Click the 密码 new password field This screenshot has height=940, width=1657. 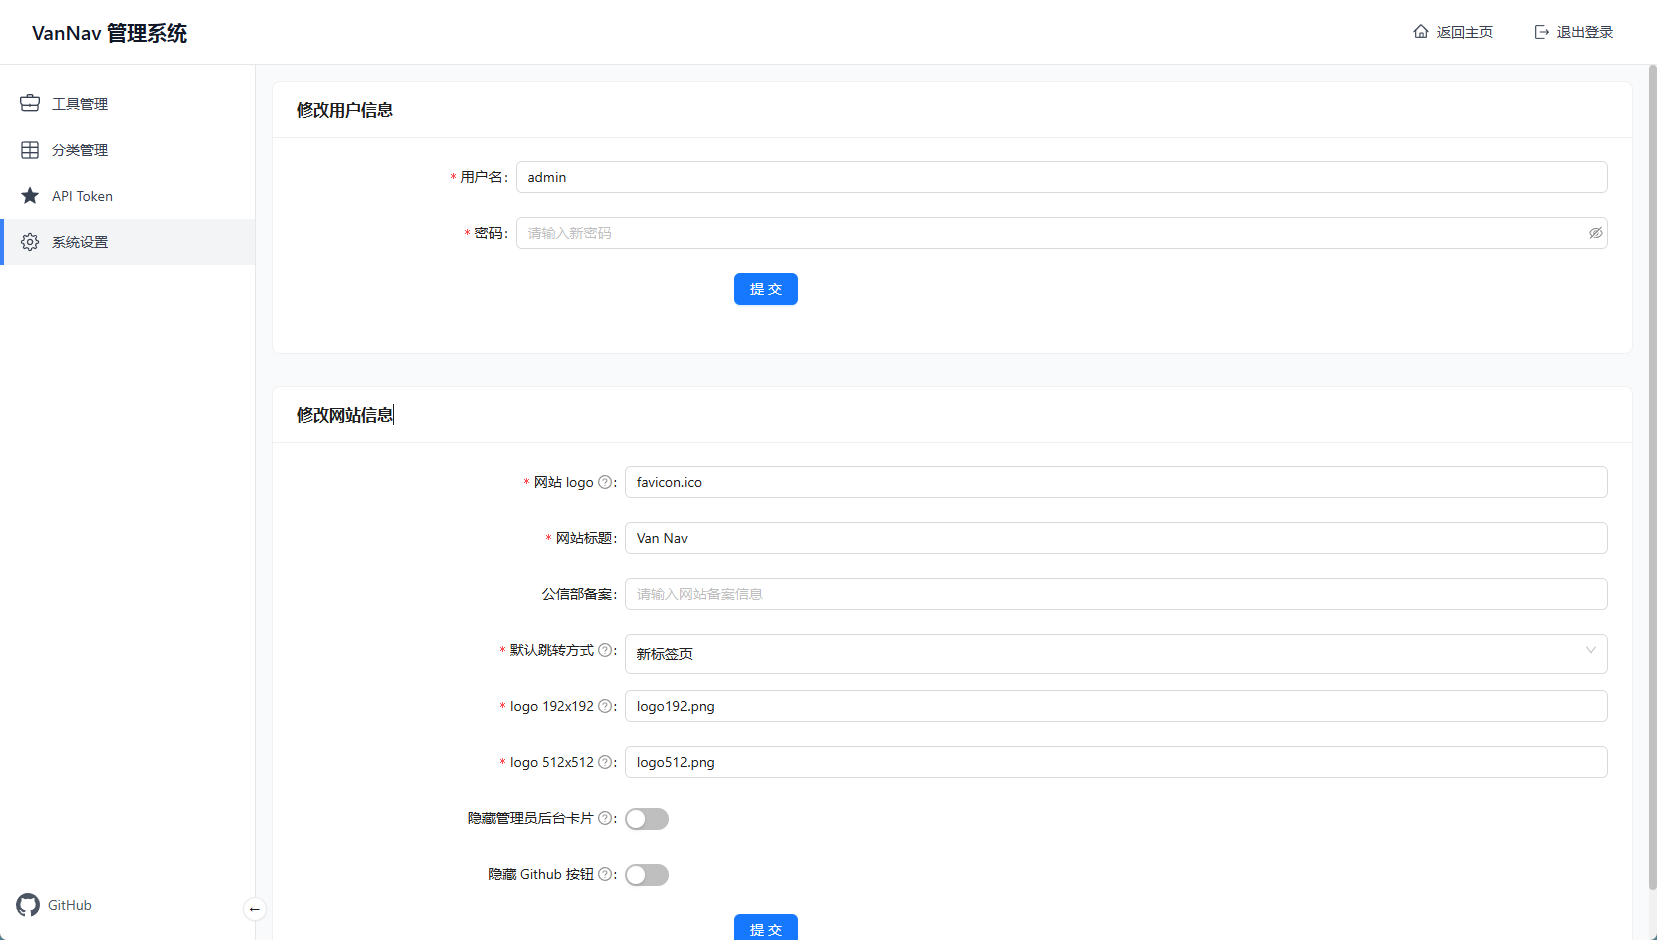point(1062,233)
